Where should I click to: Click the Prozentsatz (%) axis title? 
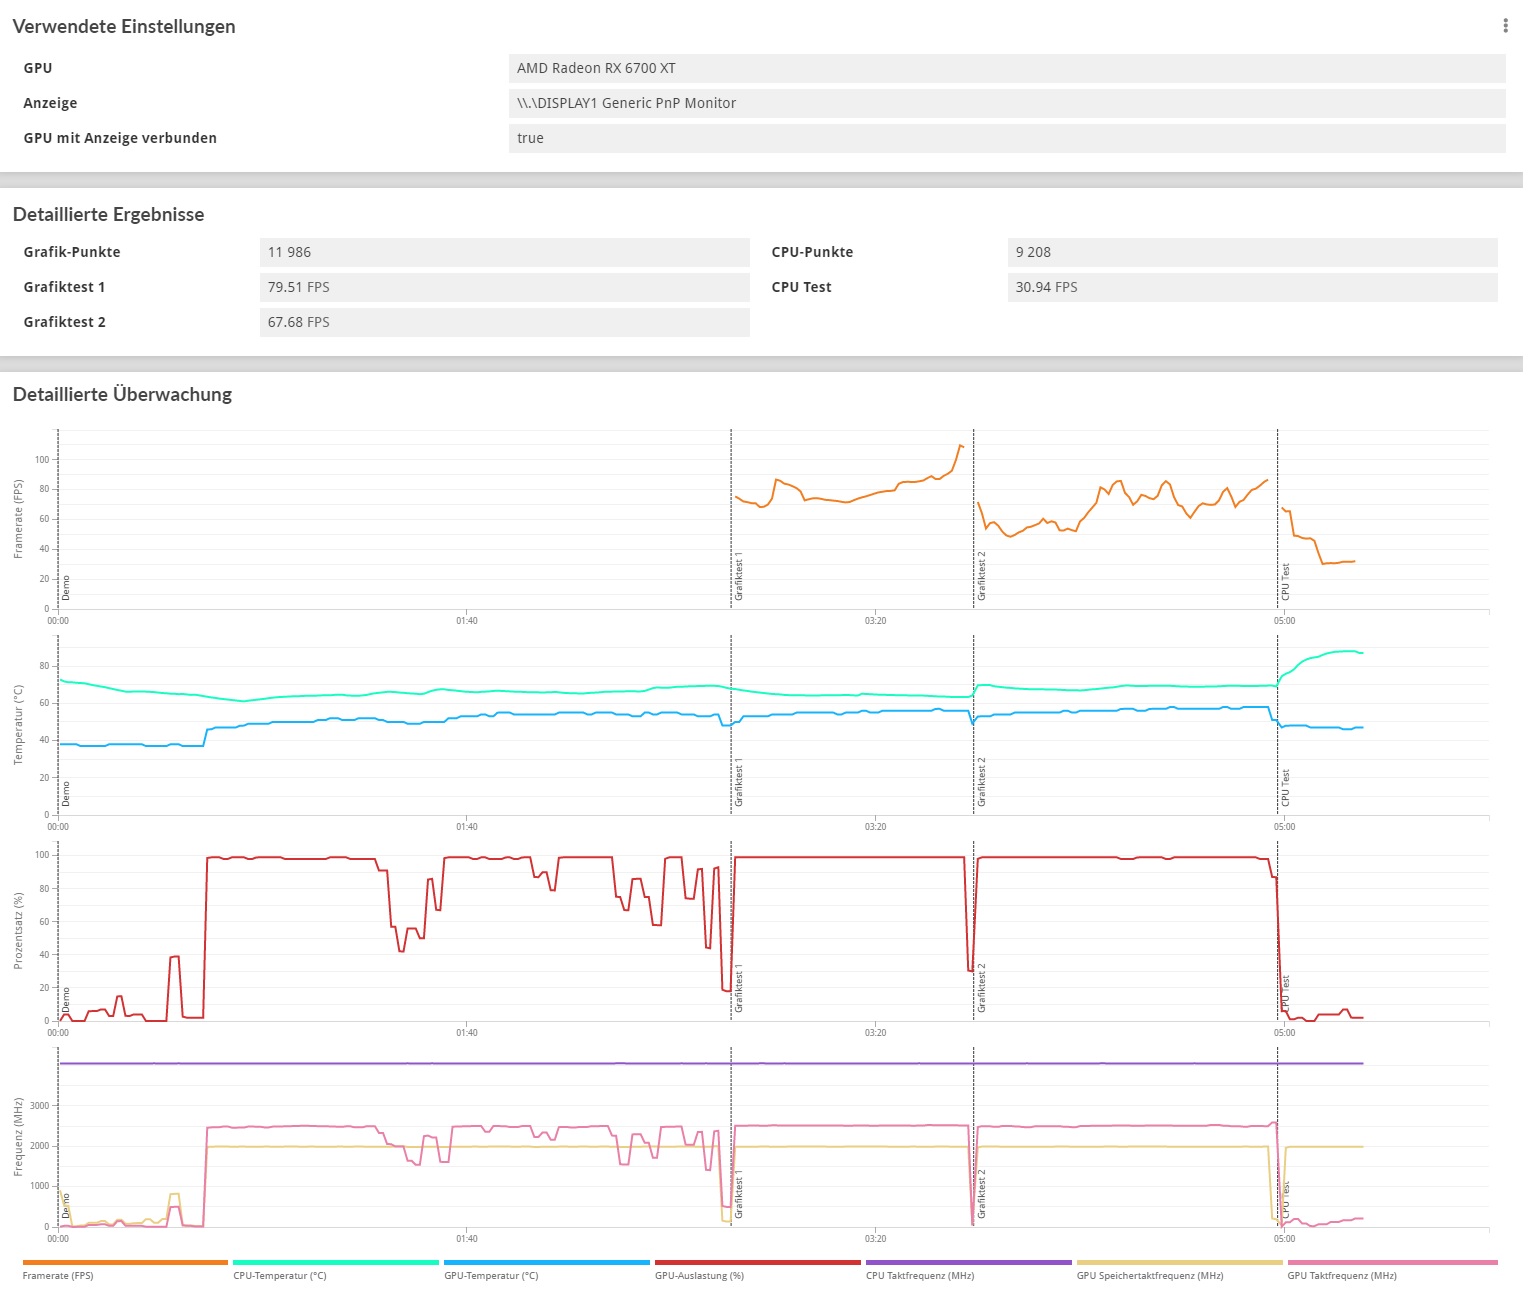pyautogui.click(x=18, y=931)
